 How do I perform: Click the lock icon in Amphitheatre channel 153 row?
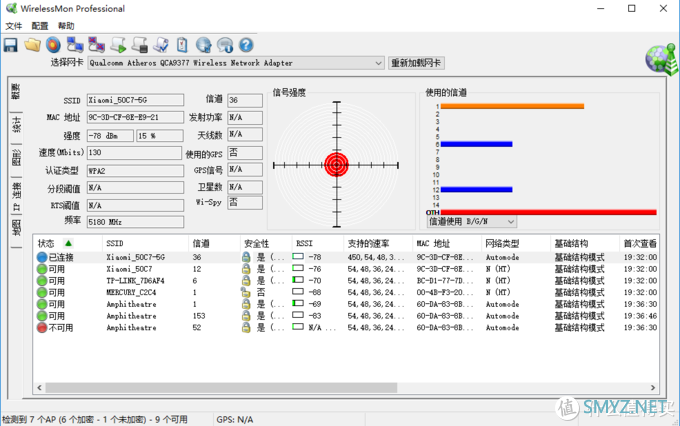coord(246,316)
